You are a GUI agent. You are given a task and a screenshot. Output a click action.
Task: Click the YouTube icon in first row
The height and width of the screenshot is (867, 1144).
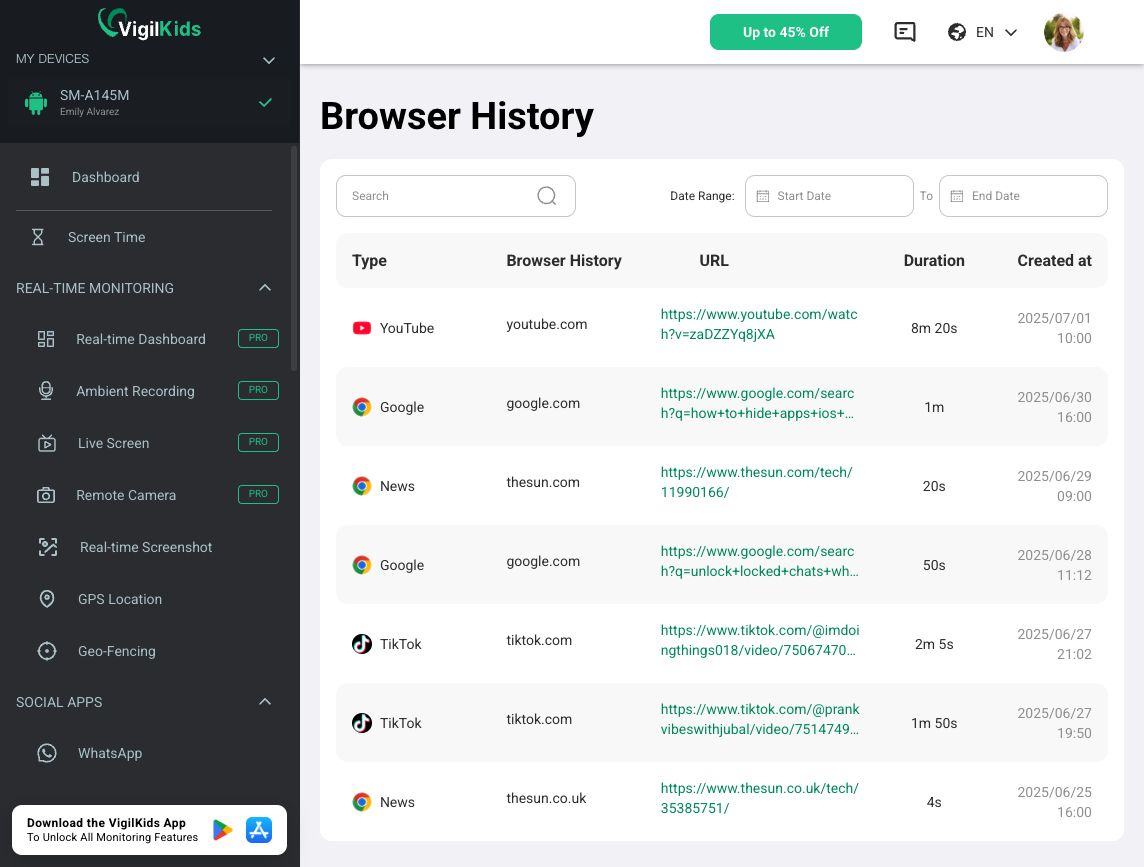[x=362, y=328]
